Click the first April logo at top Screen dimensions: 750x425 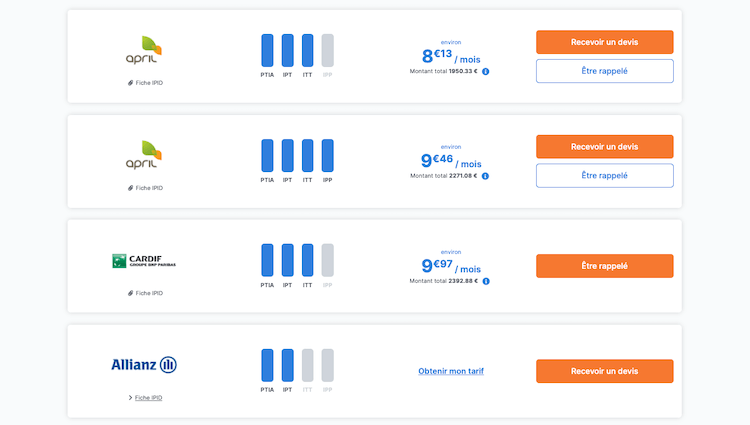point(144,50)
